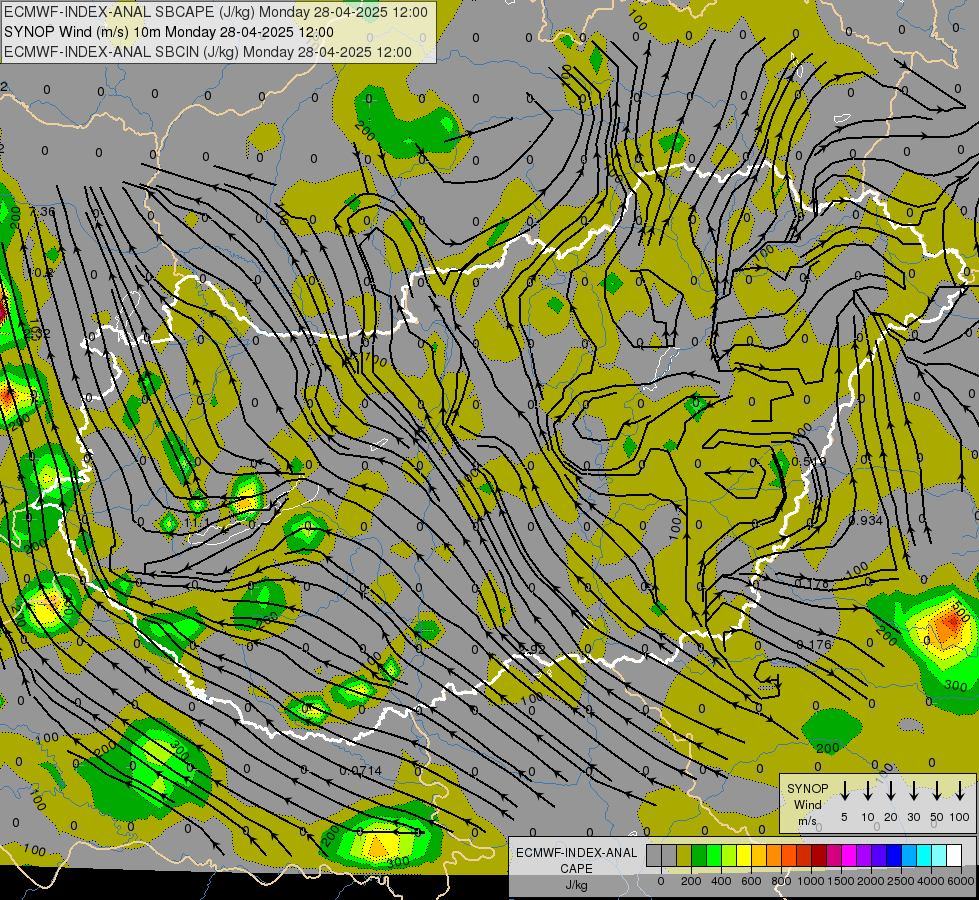Click the 50 m/s wind arrow in legend
Screen dimensions: 979x900
point(937,789)
